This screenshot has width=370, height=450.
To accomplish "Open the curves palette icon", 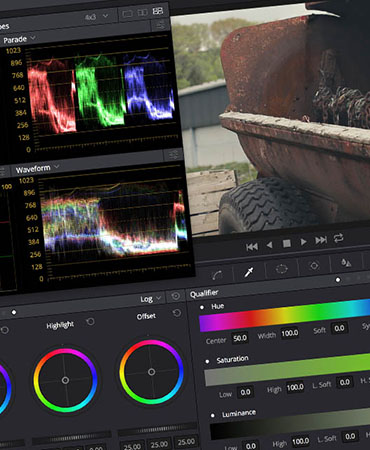I will point(217,275).
